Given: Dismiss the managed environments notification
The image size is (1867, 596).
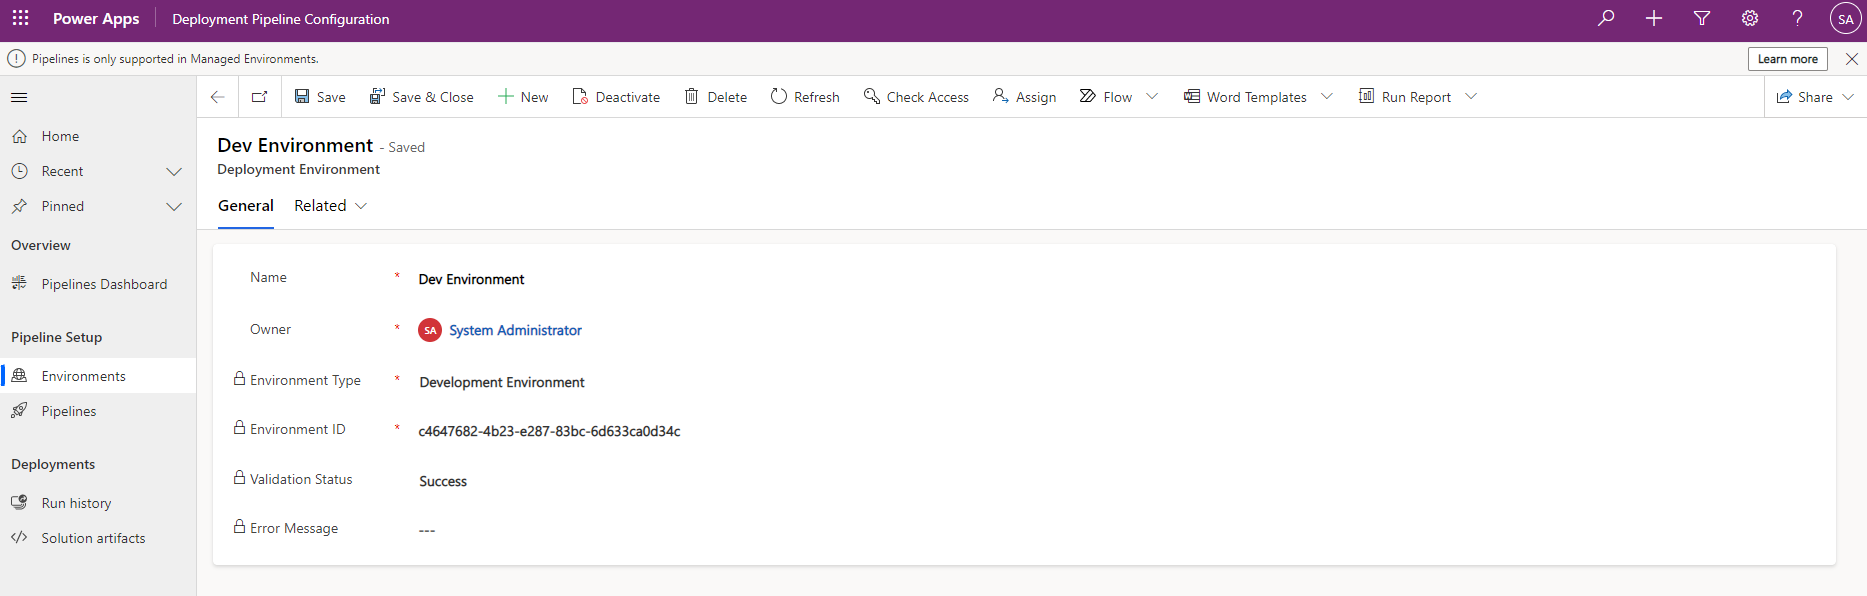Looking at the screenshot, I should [1852, 59].
